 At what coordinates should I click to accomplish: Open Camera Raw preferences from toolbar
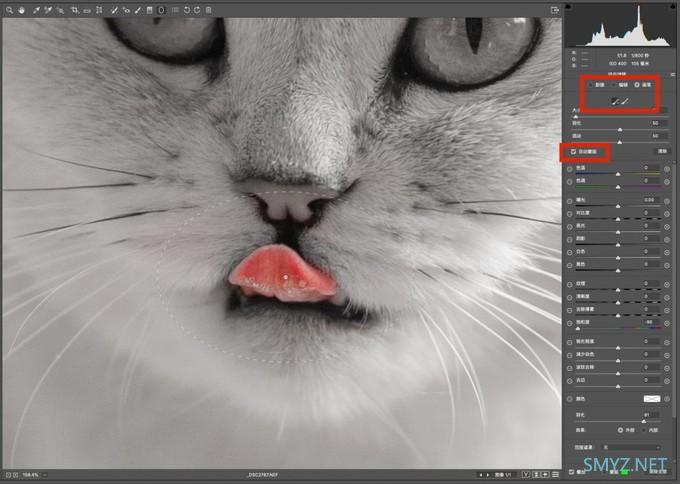(175, 10)
